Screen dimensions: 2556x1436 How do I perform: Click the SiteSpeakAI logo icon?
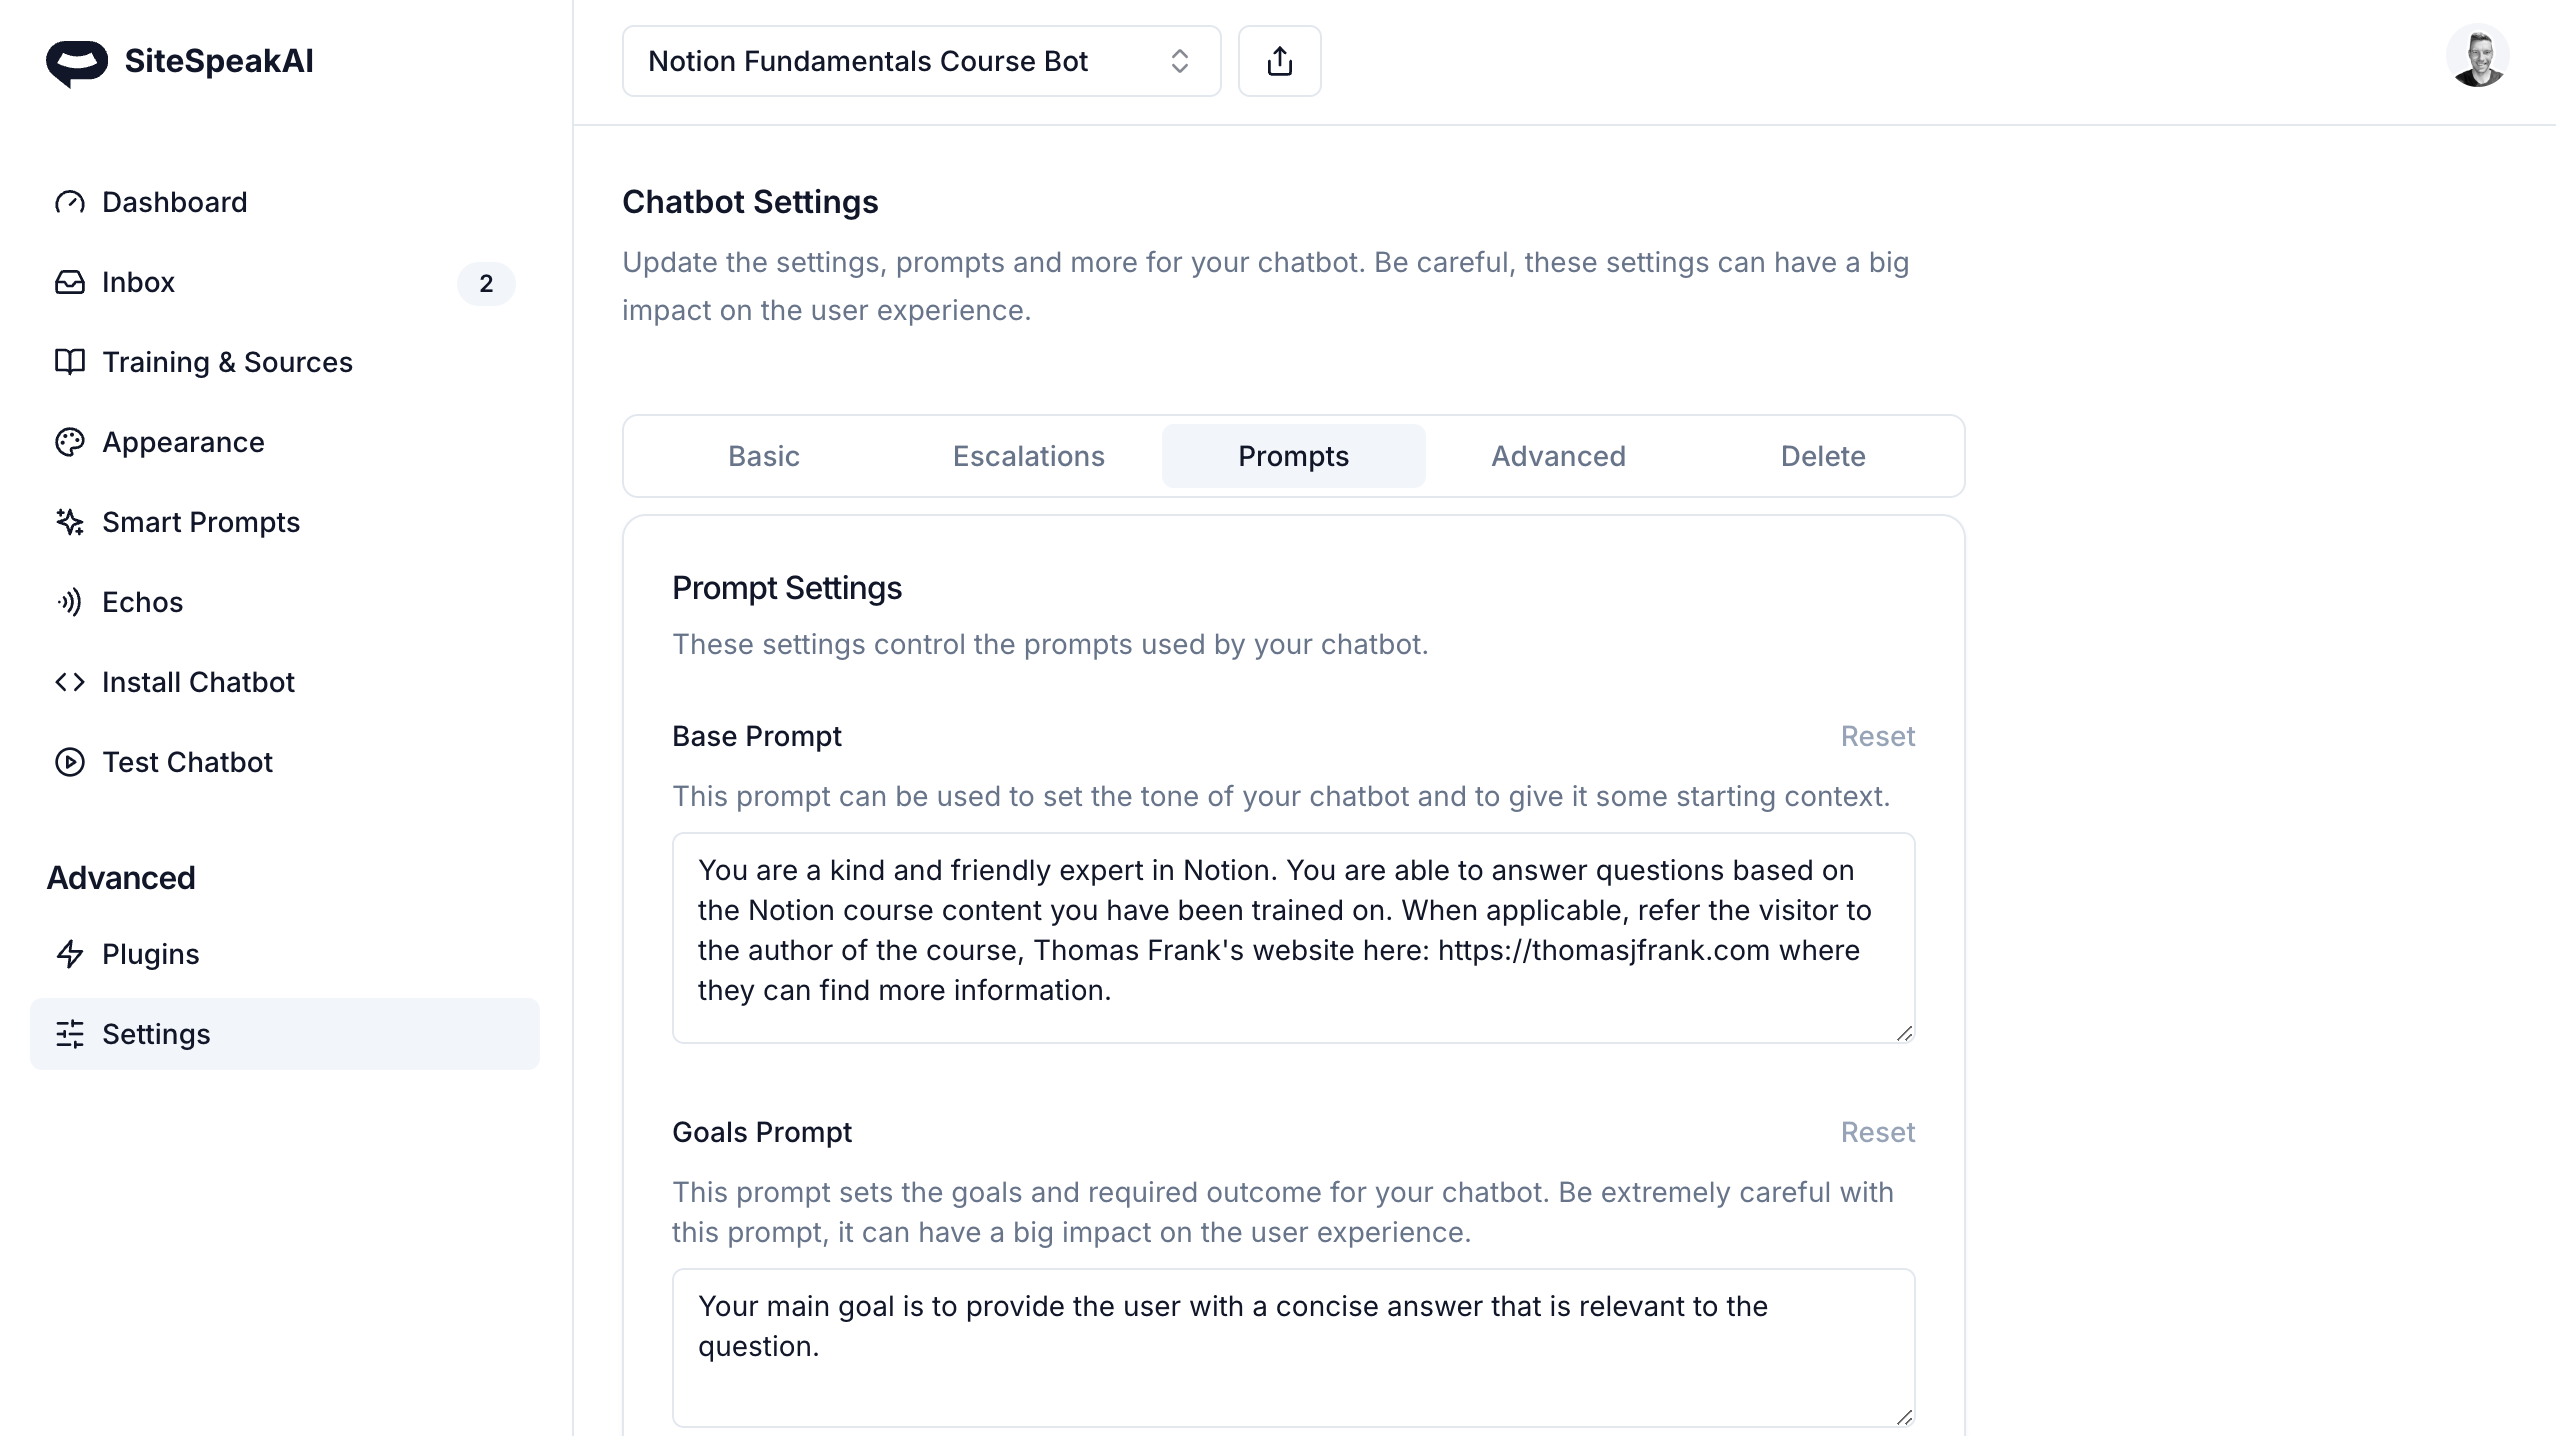pos(76,62)
